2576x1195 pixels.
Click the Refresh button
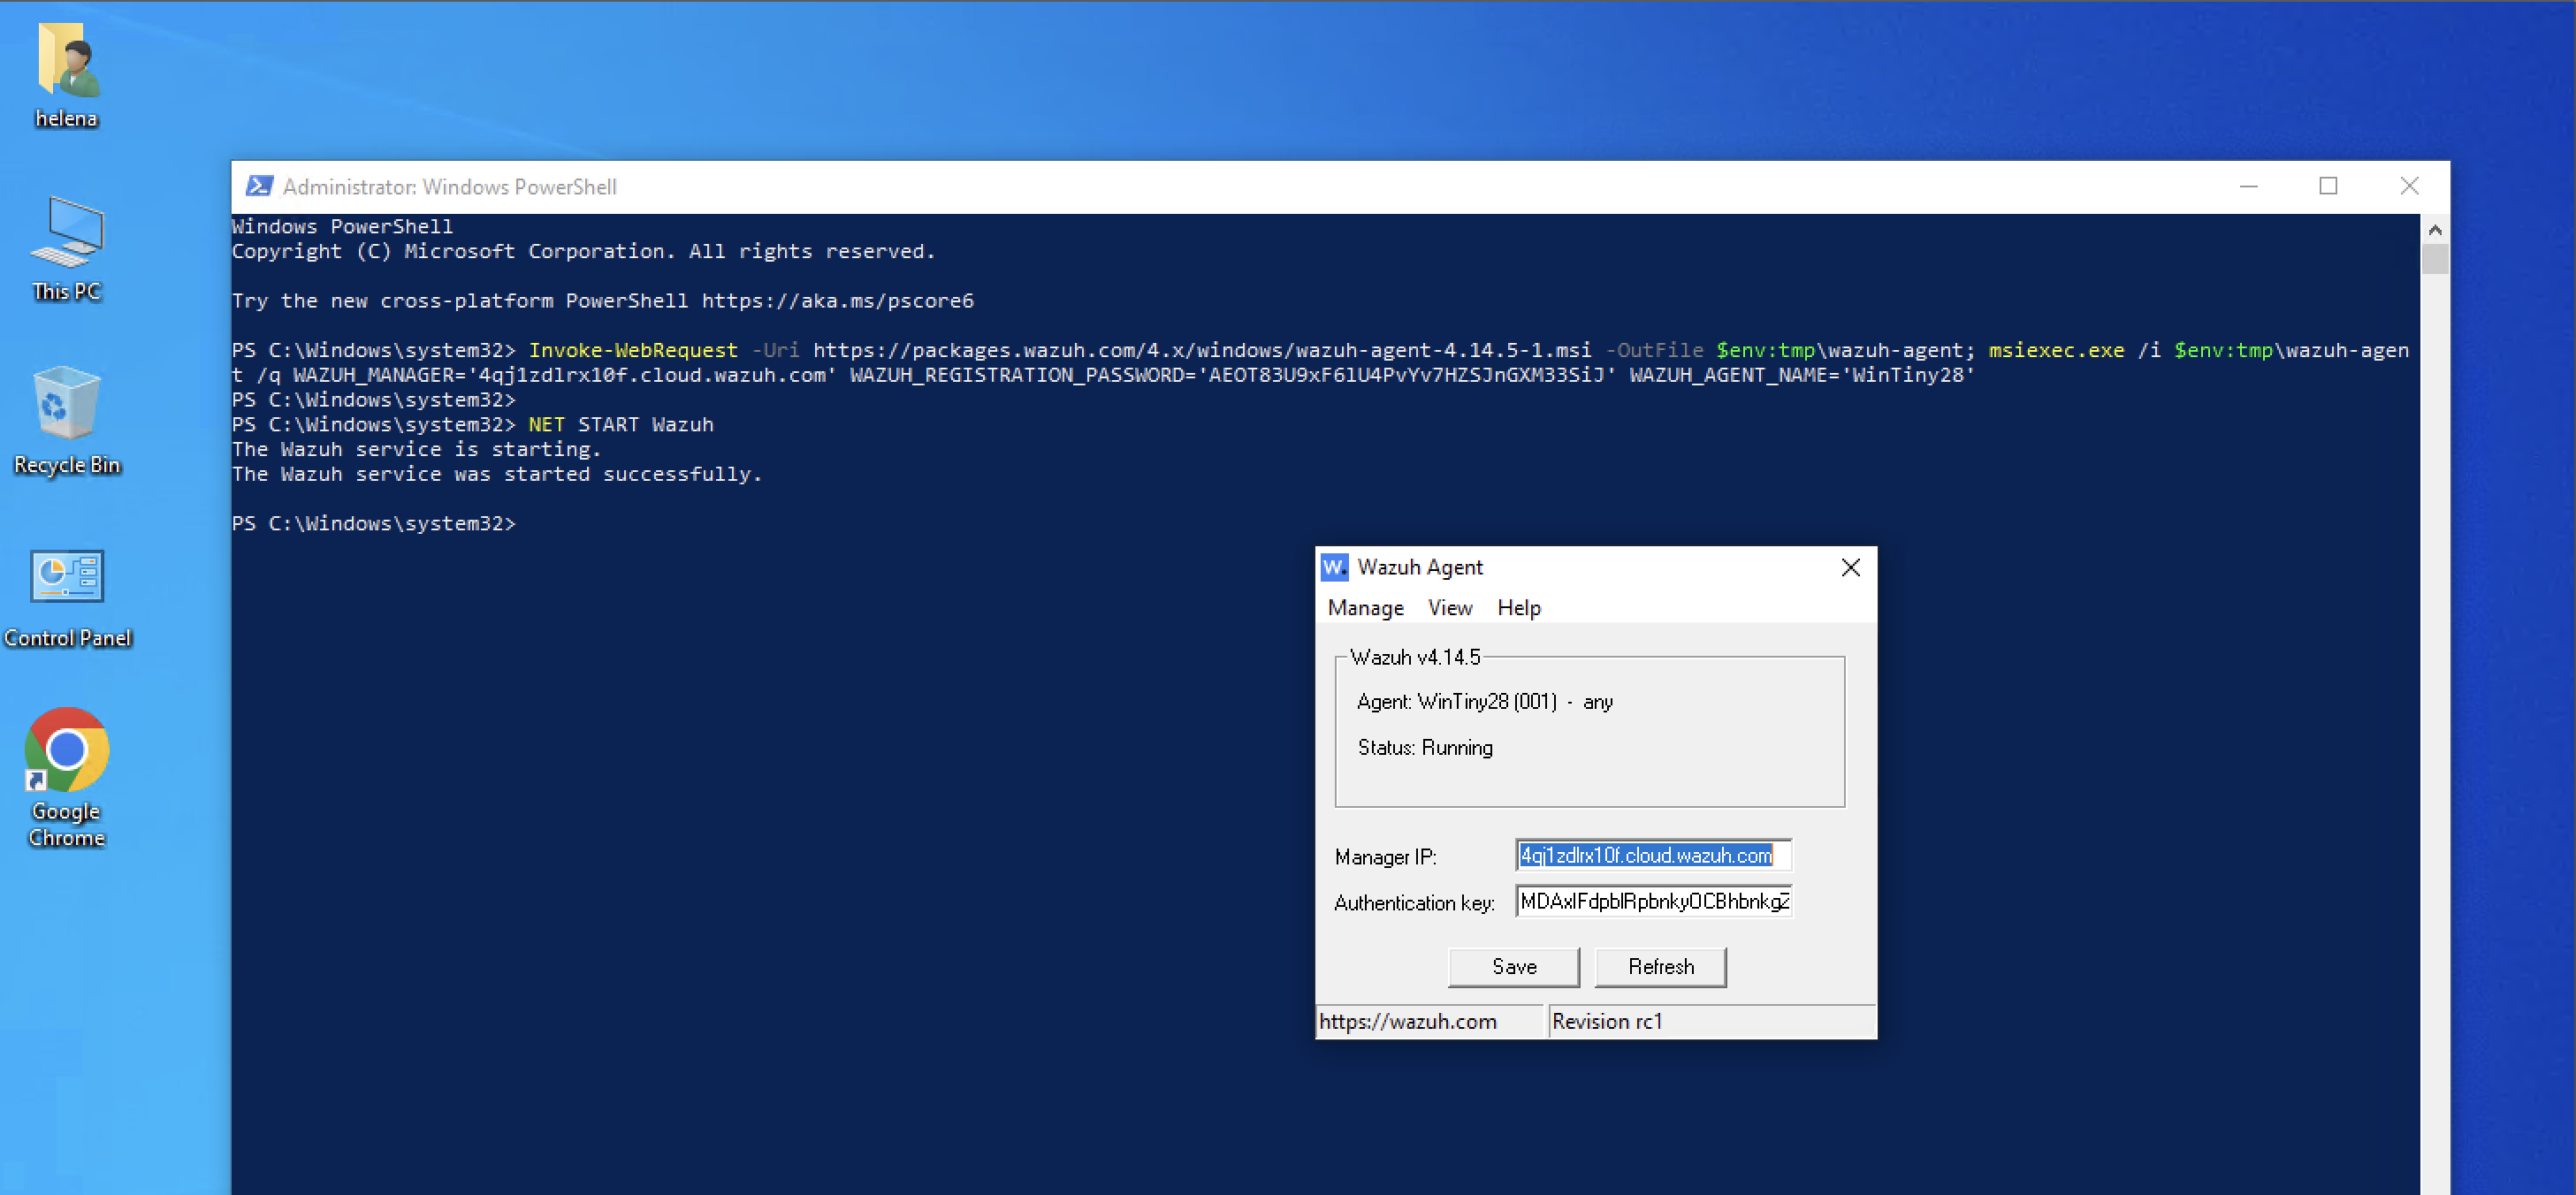1660,966
